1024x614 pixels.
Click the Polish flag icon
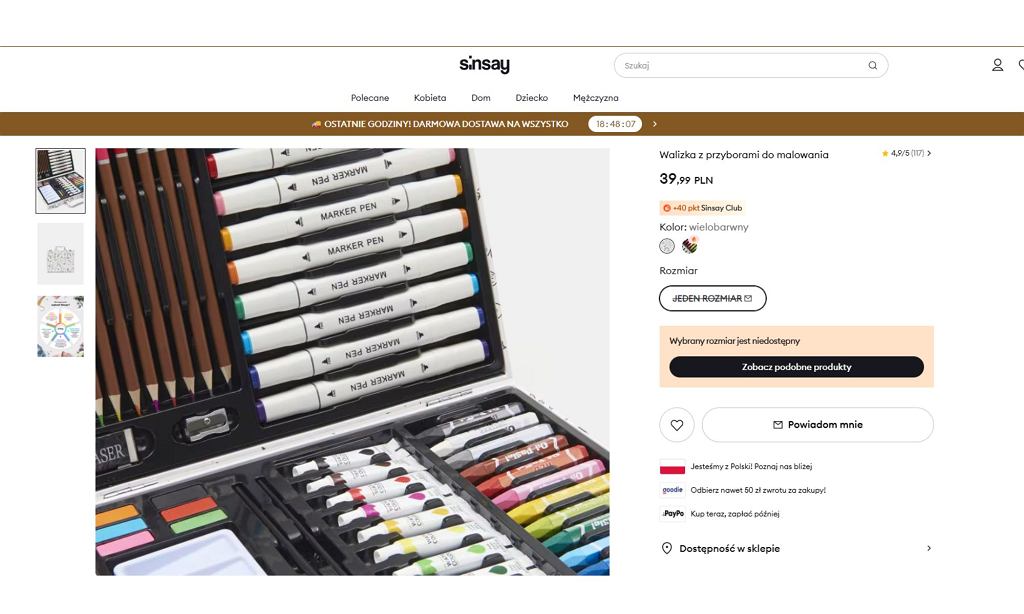point(673,466)
